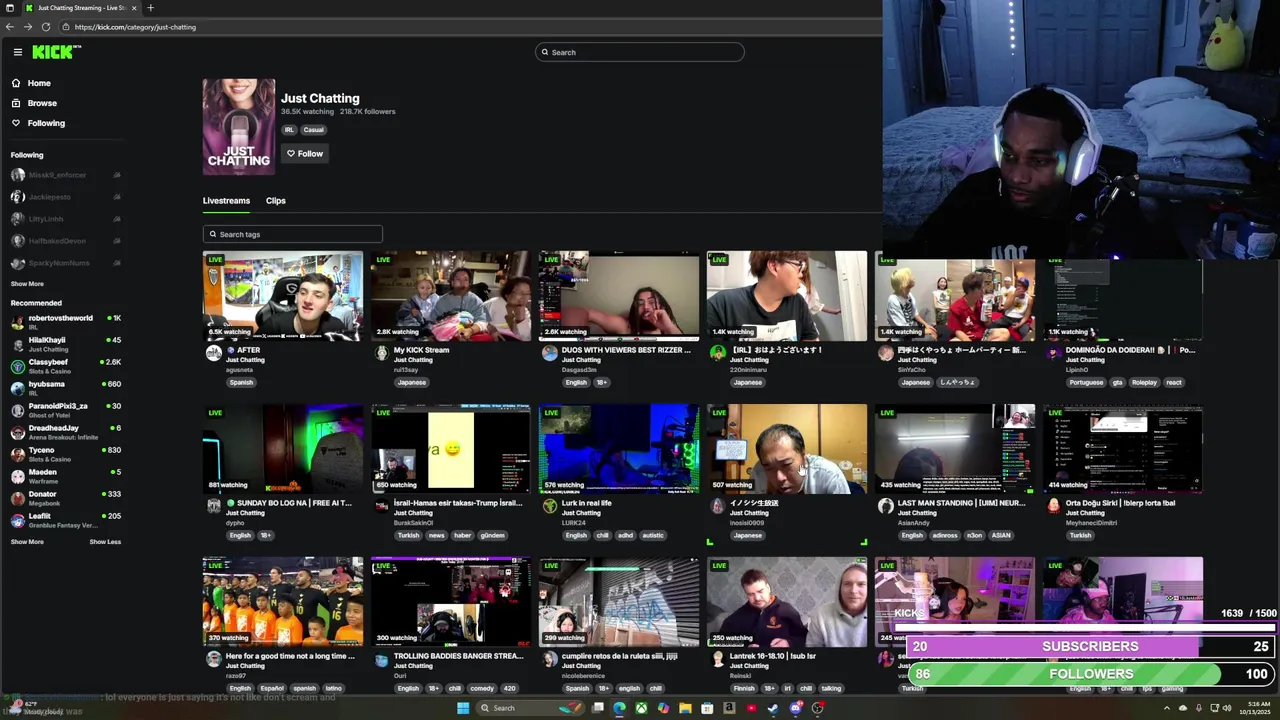Expand Recommended list with Show More
This screenshot has height=720, width=1280.
pyautogui.click(x=27, y=542)
